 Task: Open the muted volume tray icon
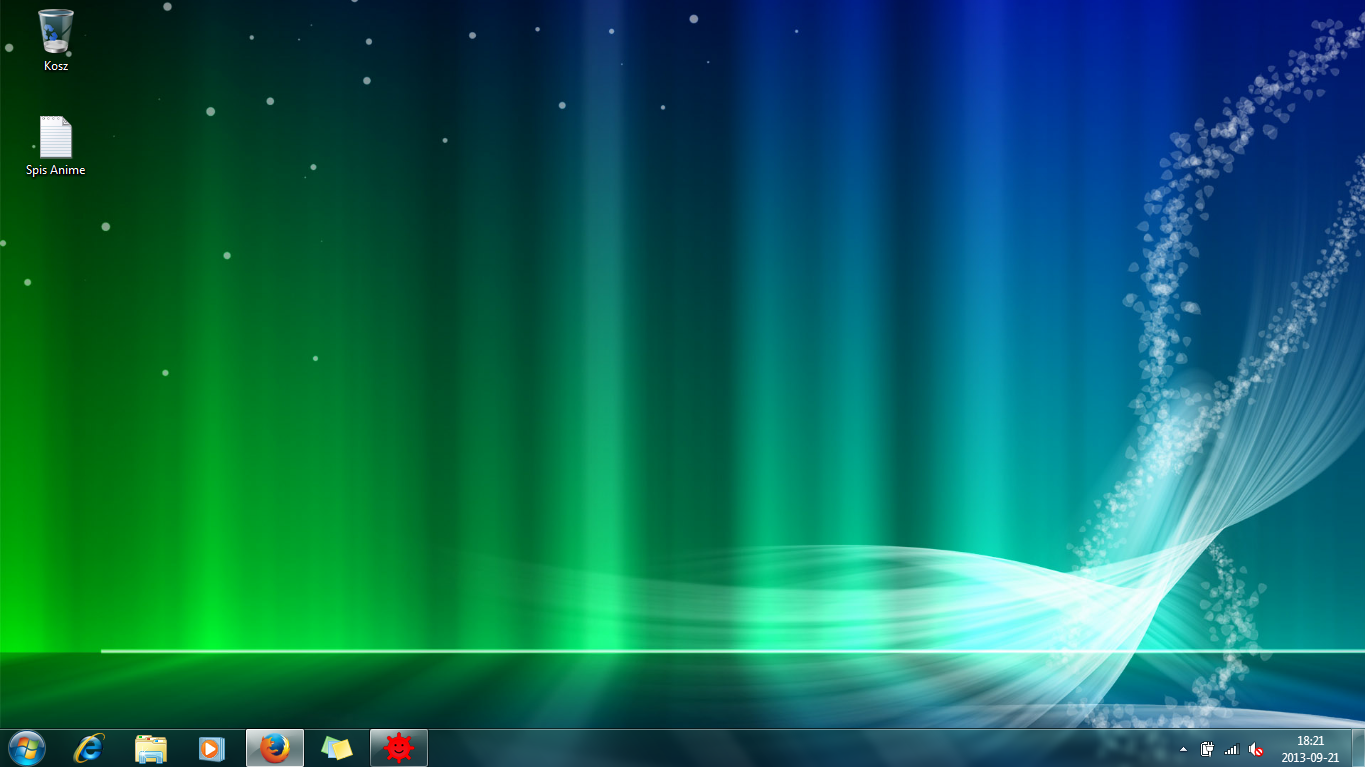point(1256,749)
